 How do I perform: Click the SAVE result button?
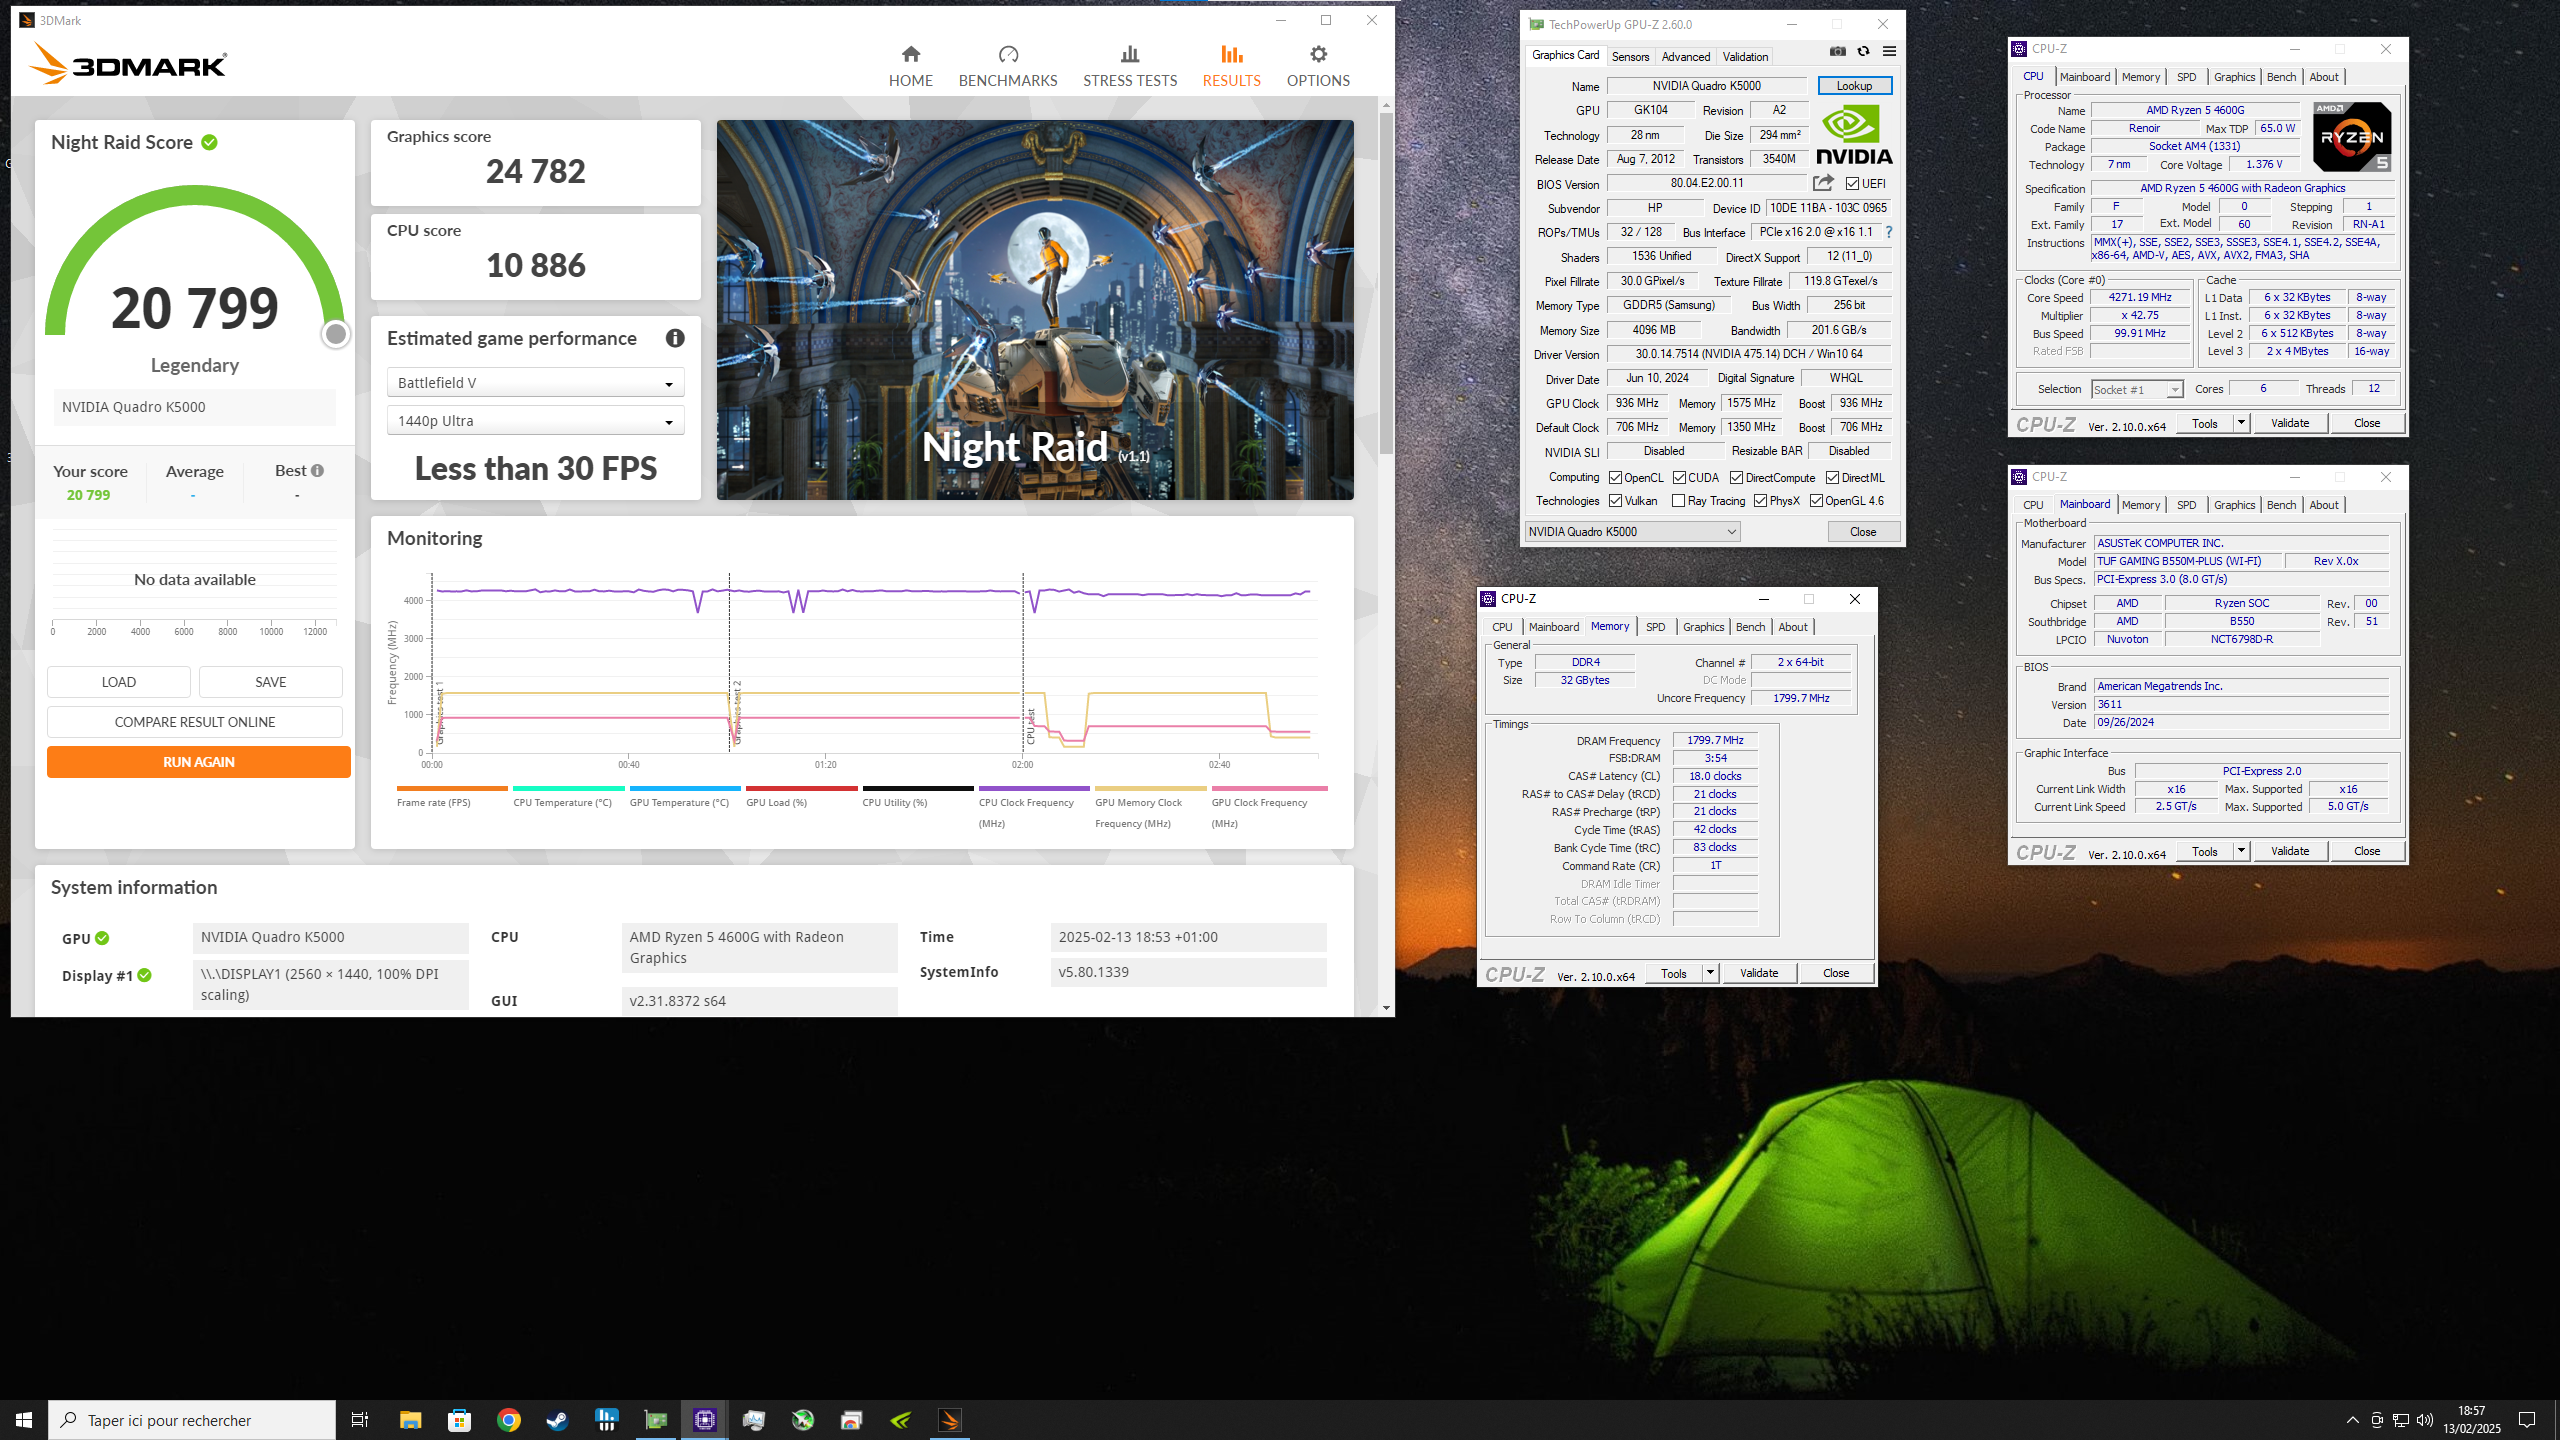pos(270,682)
